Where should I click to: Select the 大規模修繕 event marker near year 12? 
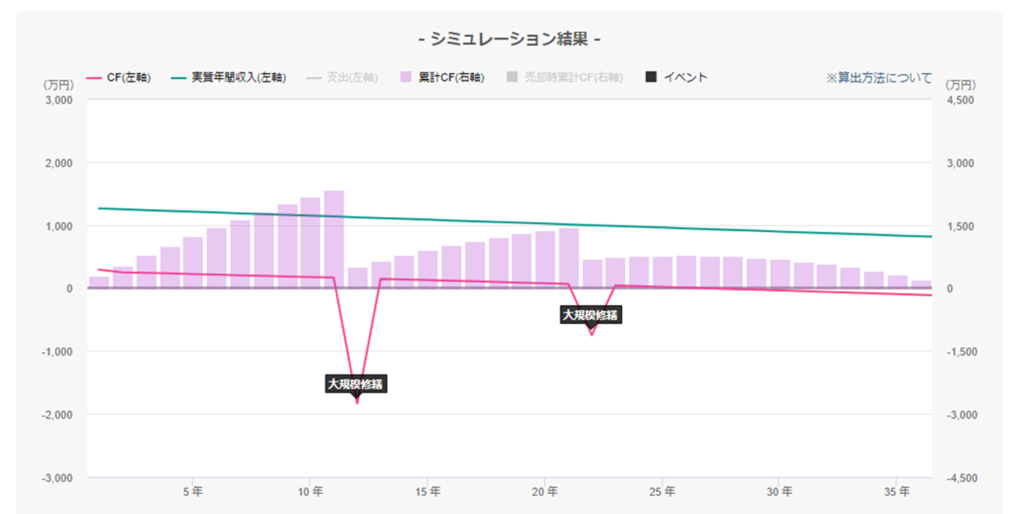point(357,383)
